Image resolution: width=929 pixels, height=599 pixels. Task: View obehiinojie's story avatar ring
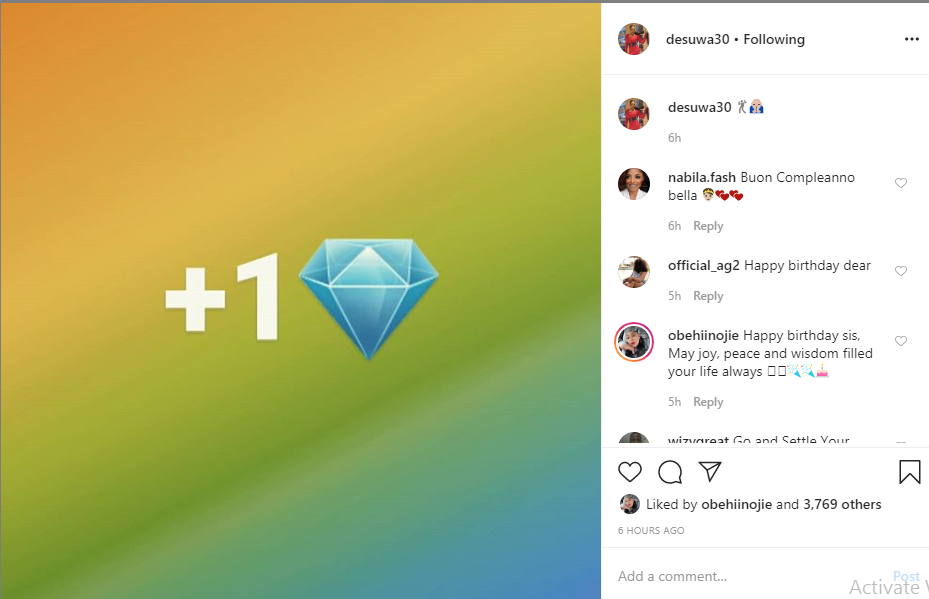click(x=634, y=342)
